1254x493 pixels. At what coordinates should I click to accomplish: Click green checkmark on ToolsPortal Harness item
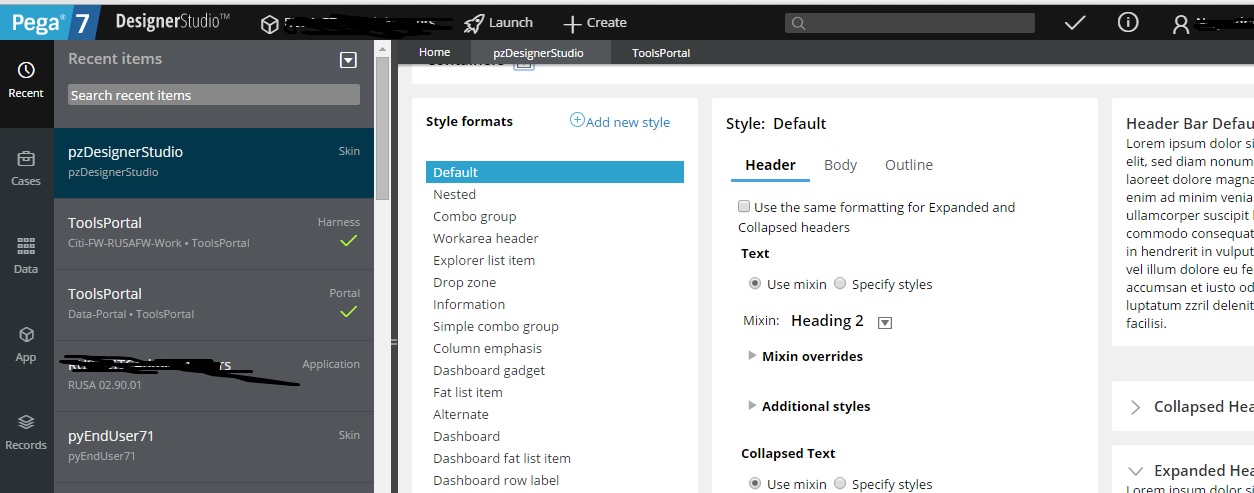tap(348, 241)
